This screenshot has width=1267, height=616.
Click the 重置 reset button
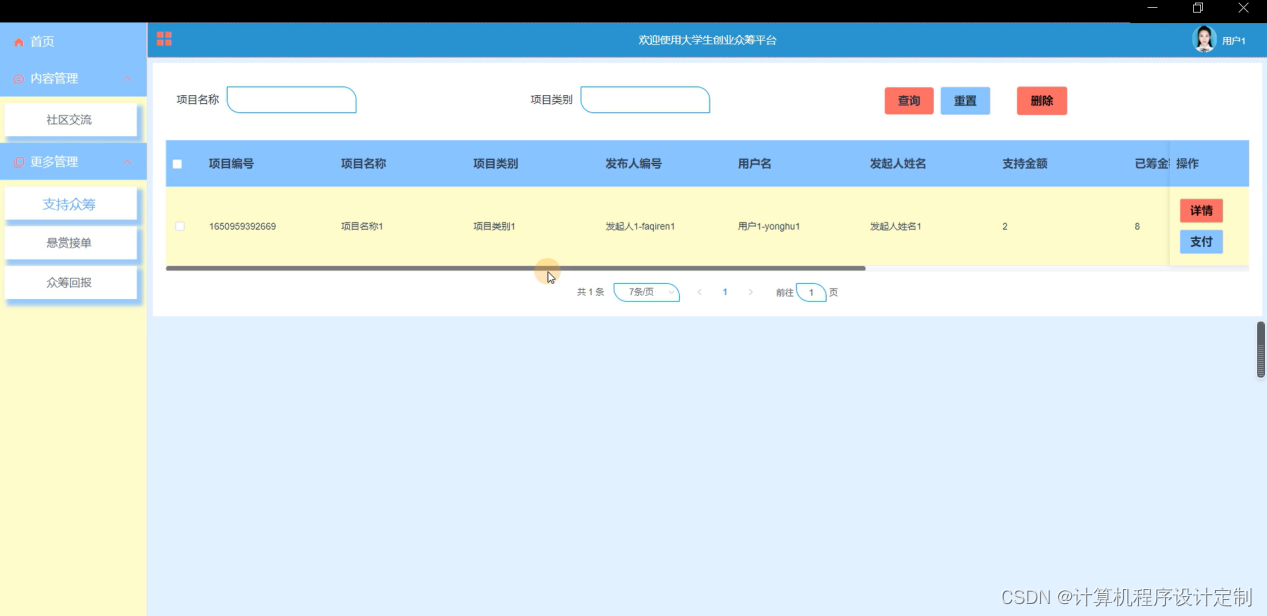(x=965, y=101)
